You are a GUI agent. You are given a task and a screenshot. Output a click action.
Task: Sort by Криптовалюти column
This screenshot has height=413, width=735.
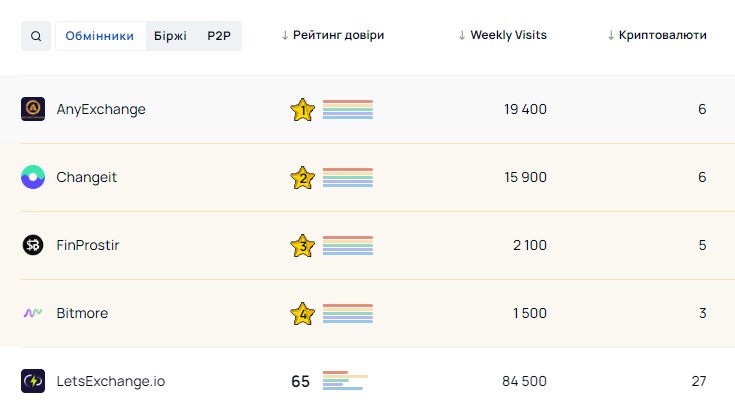coord(656,35)
